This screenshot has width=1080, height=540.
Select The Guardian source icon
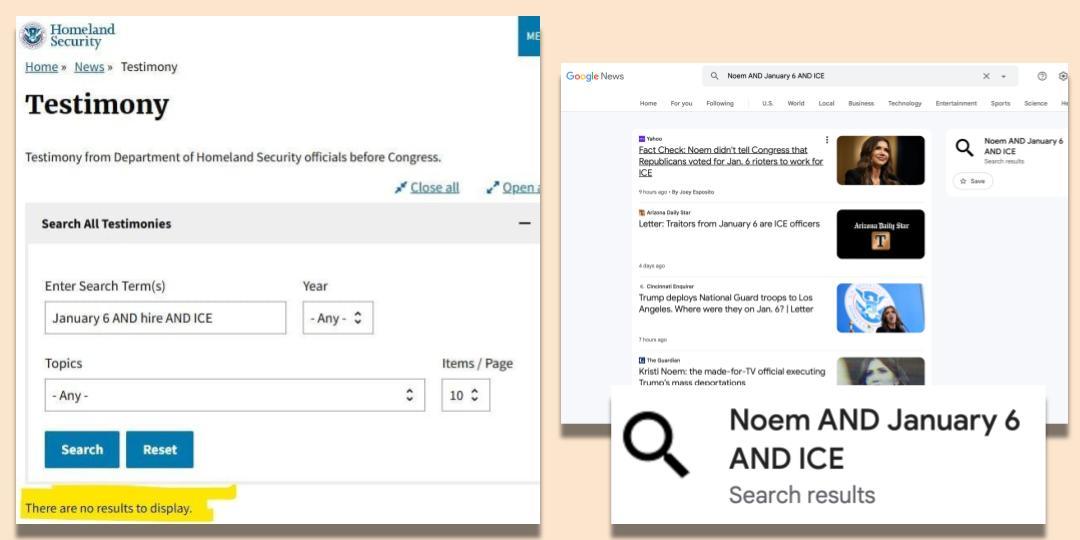pyautogui.click(x=642, y=360)
